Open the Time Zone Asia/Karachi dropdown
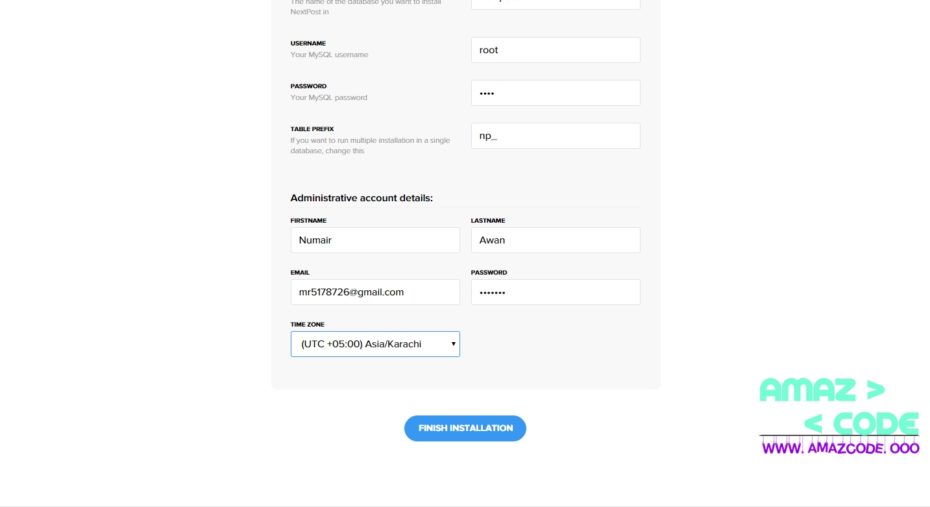This screenshot has width=930, height=507. coord(375,344)
